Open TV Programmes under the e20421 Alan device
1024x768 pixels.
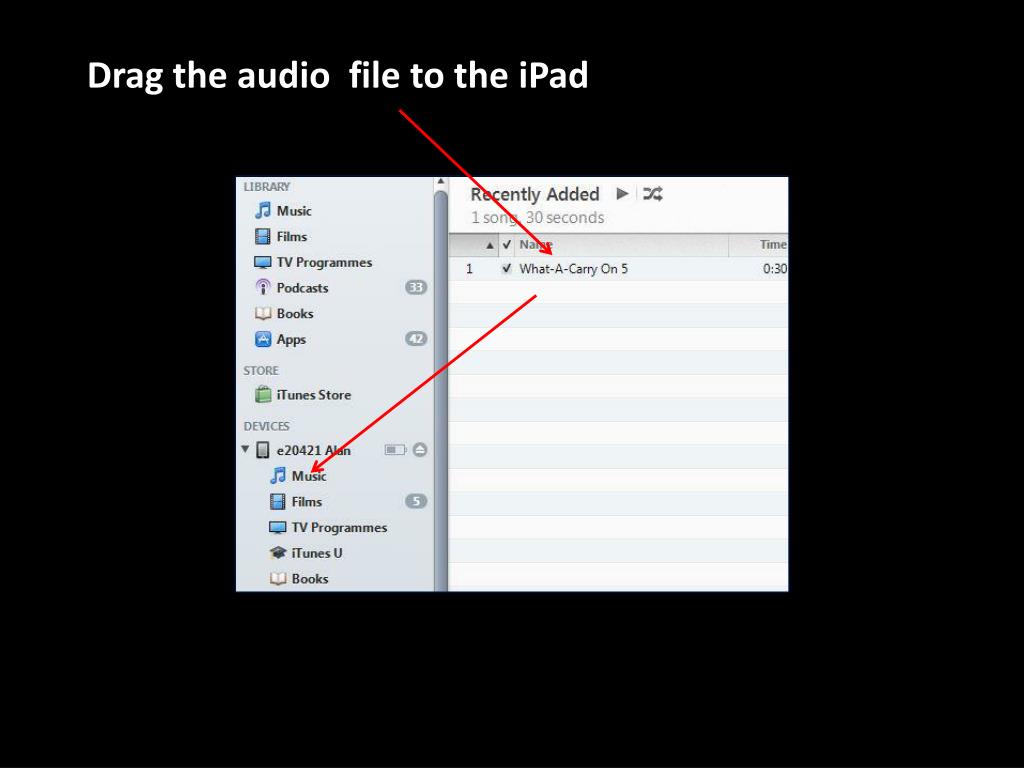[328, 528]
